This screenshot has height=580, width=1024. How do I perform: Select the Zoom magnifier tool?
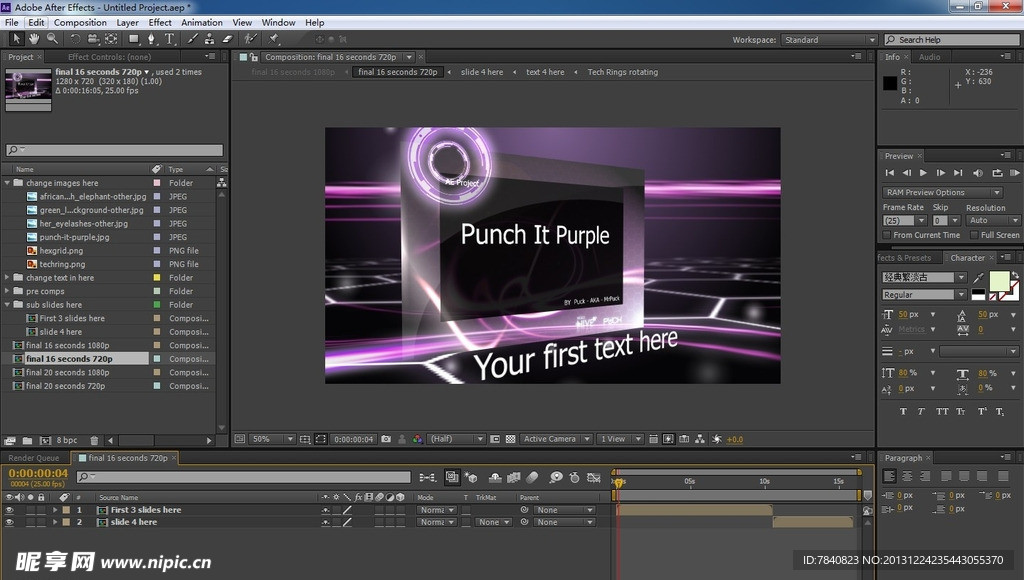(52, 39)
